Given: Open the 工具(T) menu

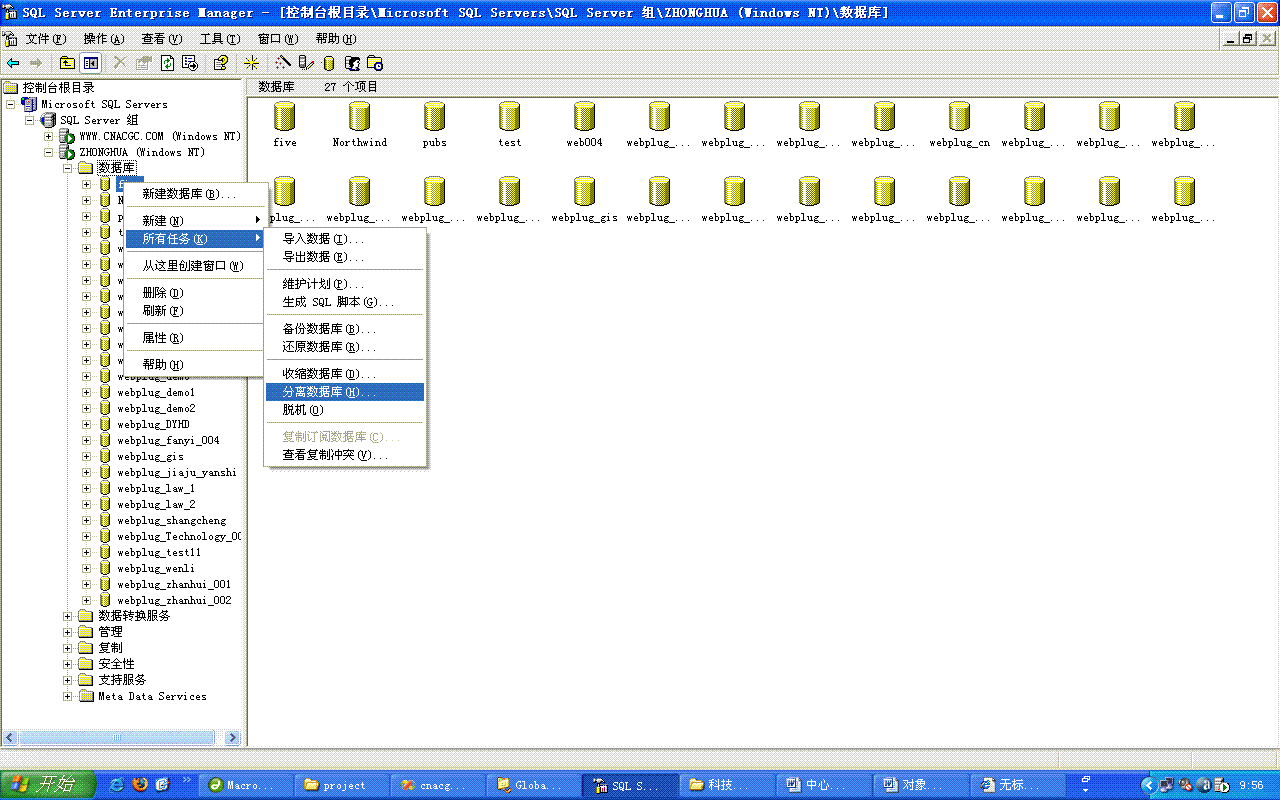Looking at the screenshot, I should click(220, 39).
